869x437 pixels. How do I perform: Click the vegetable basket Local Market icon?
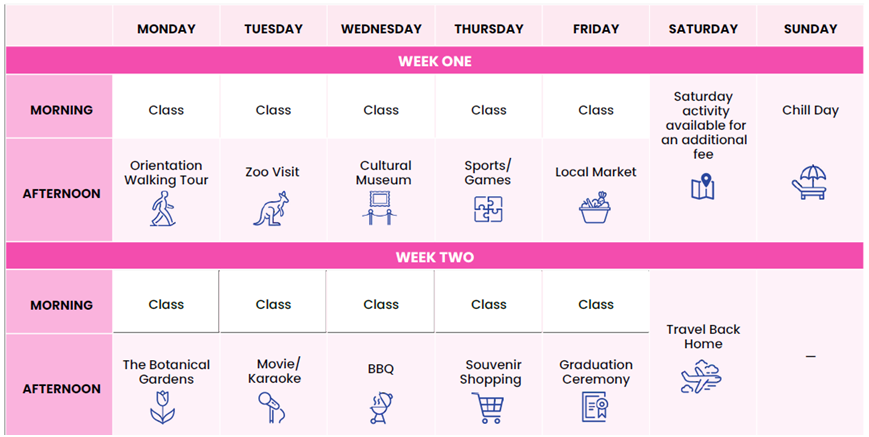[595, 208]
